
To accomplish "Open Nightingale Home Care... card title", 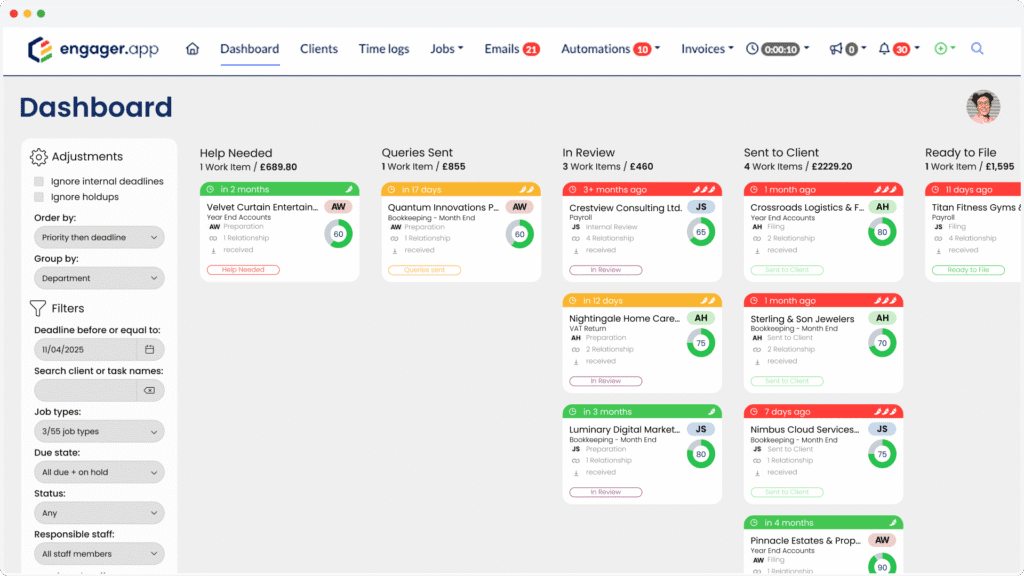I will point(625,319).
